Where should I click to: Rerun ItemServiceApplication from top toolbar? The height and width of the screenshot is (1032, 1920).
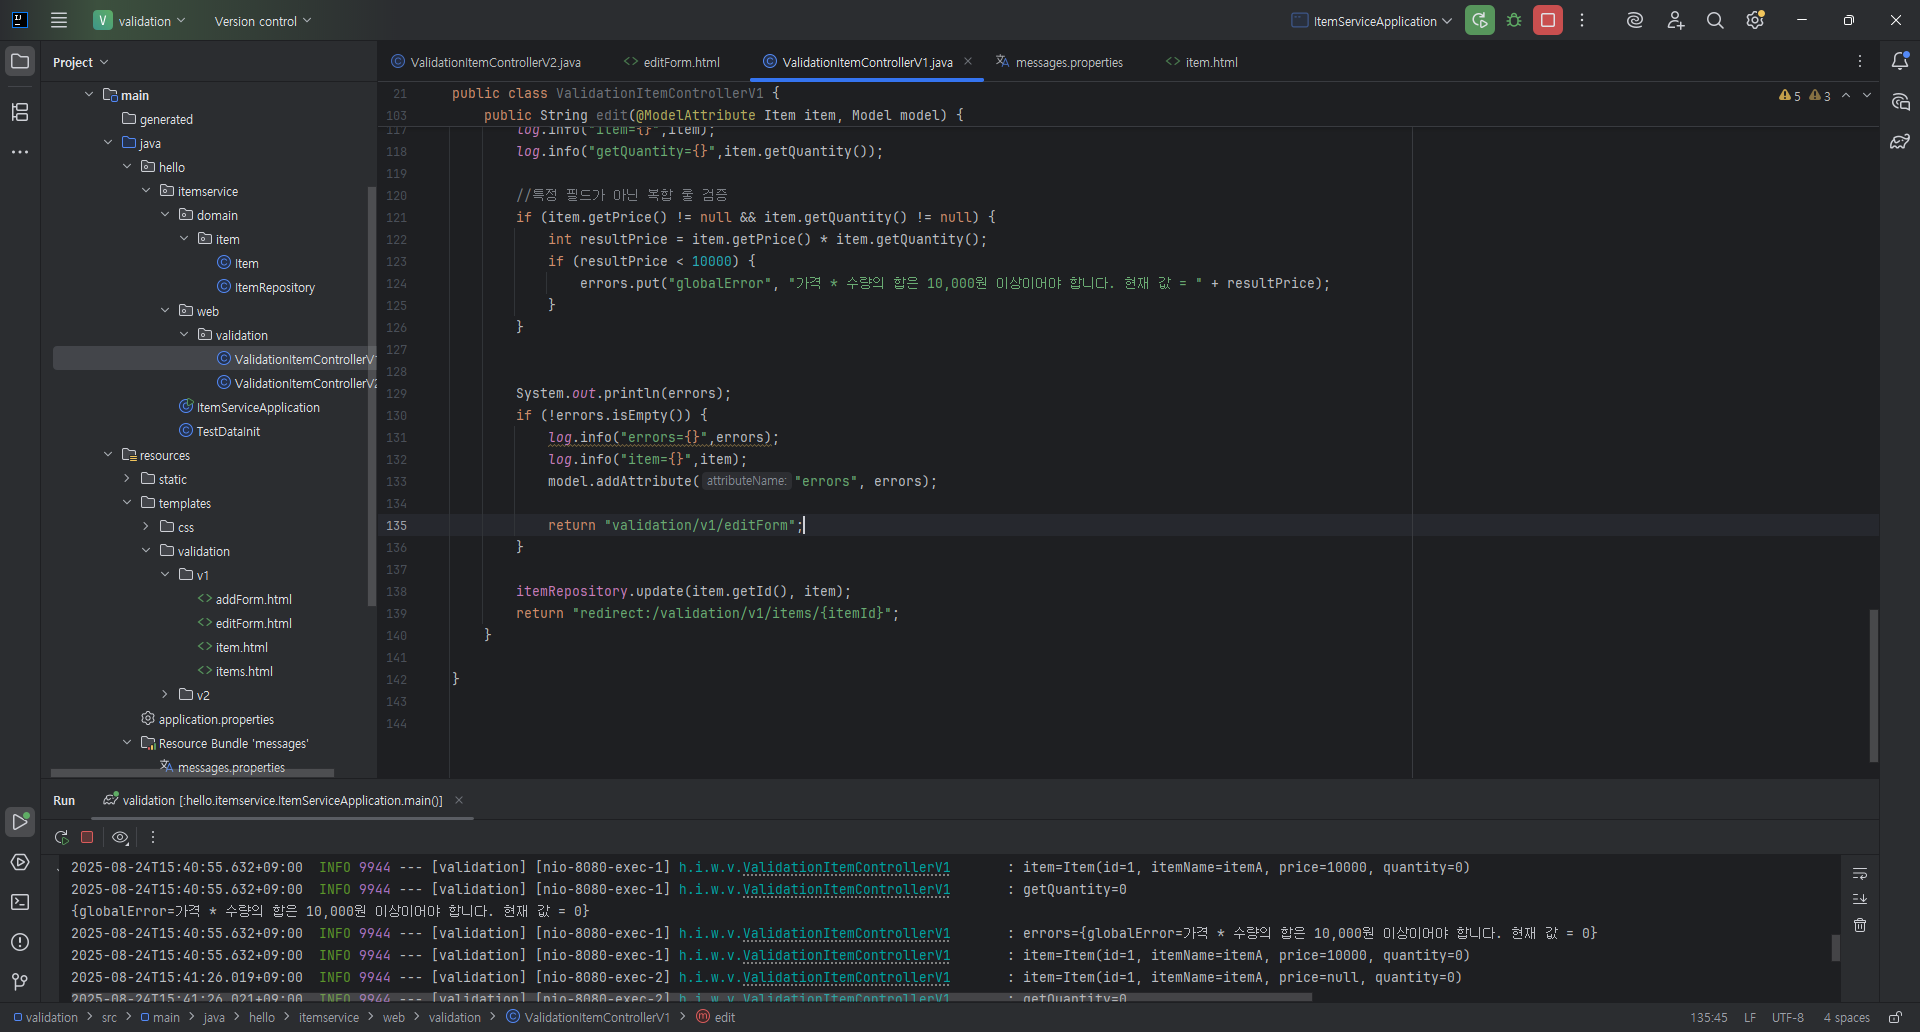coord(1480,20)
